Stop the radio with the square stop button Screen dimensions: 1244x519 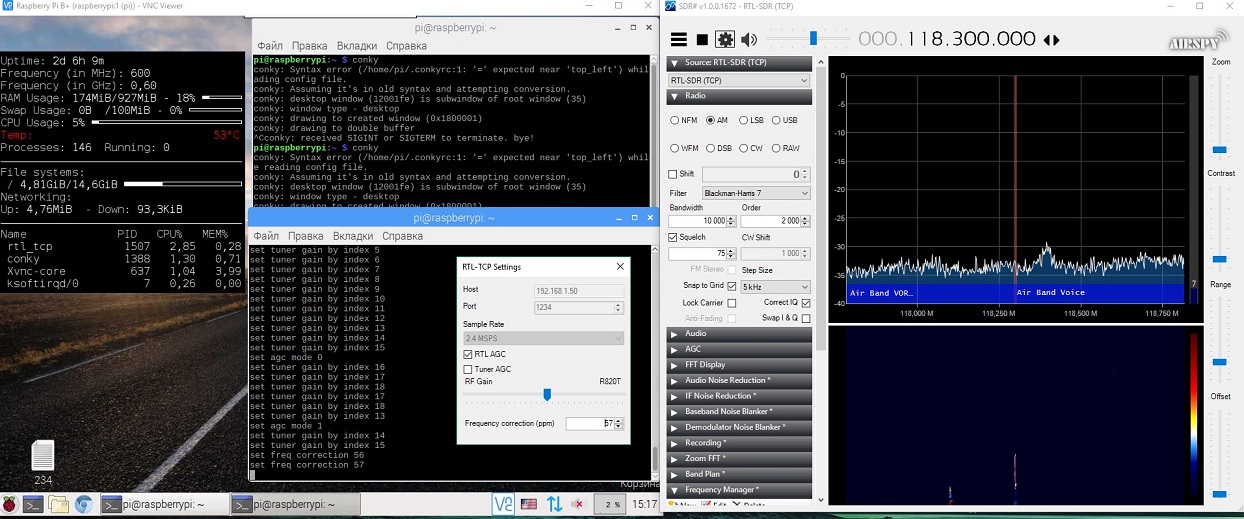(x=702, y=40)
